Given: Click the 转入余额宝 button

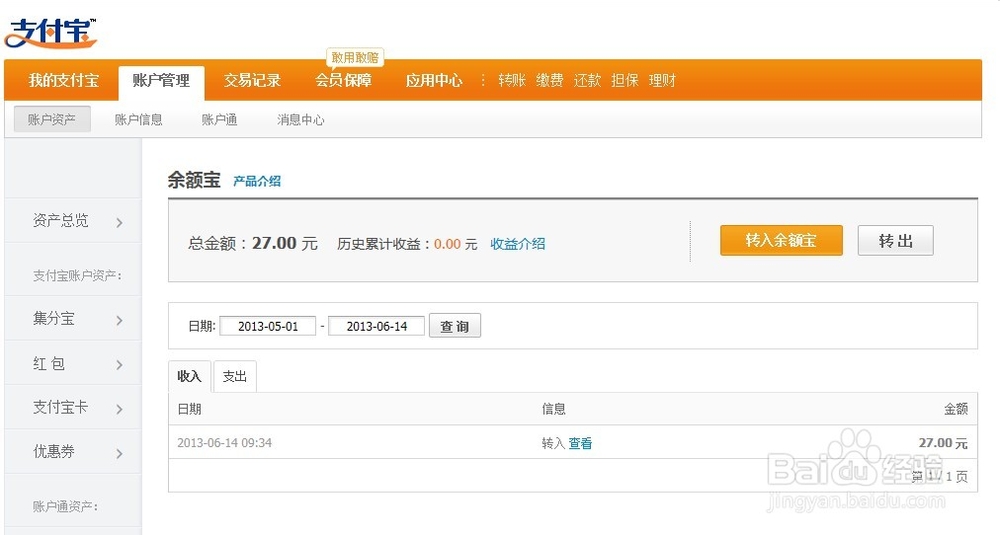Looking at the screenshot, I should tap(781, 240).
